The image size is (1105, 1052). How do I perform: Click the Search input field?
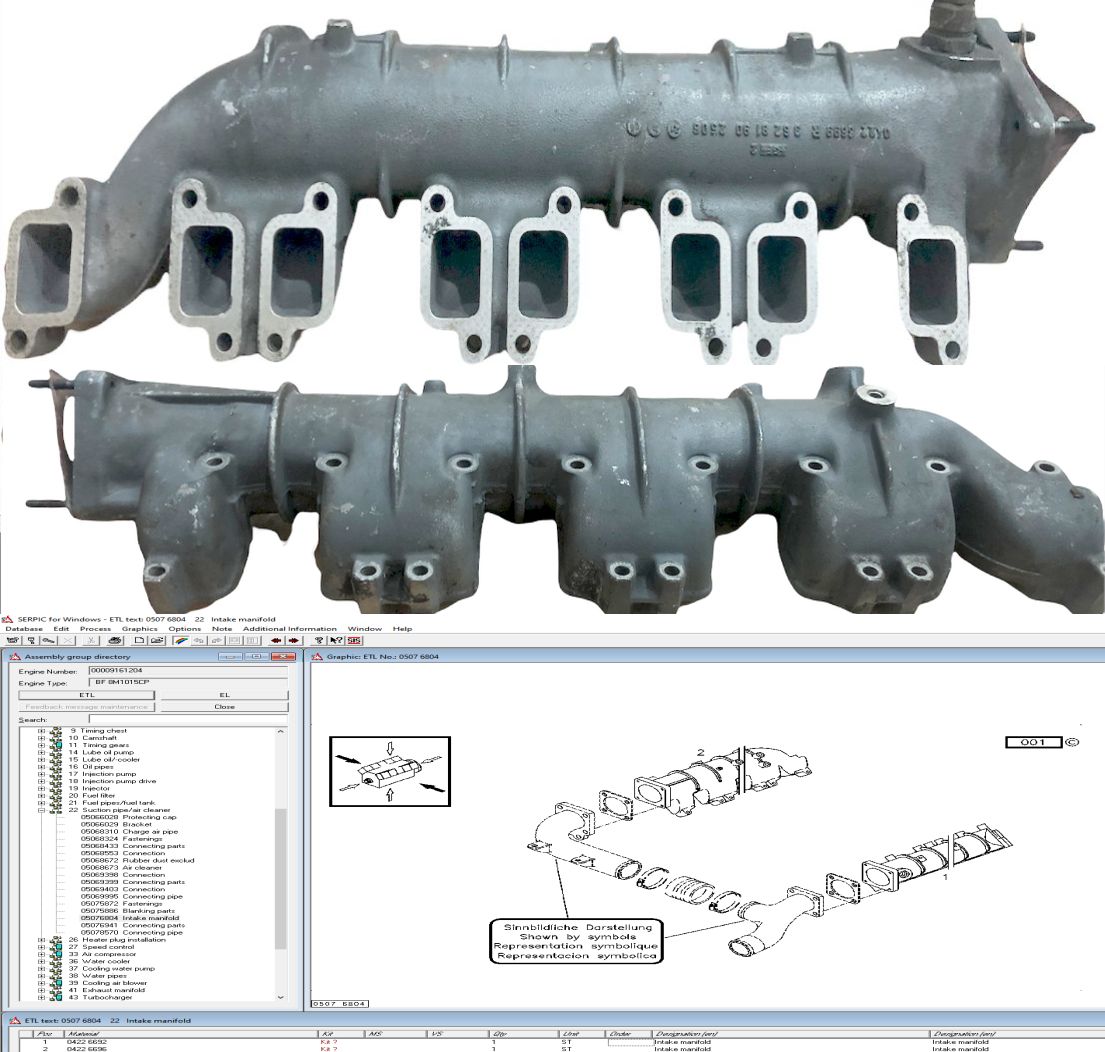pos(187,719)
